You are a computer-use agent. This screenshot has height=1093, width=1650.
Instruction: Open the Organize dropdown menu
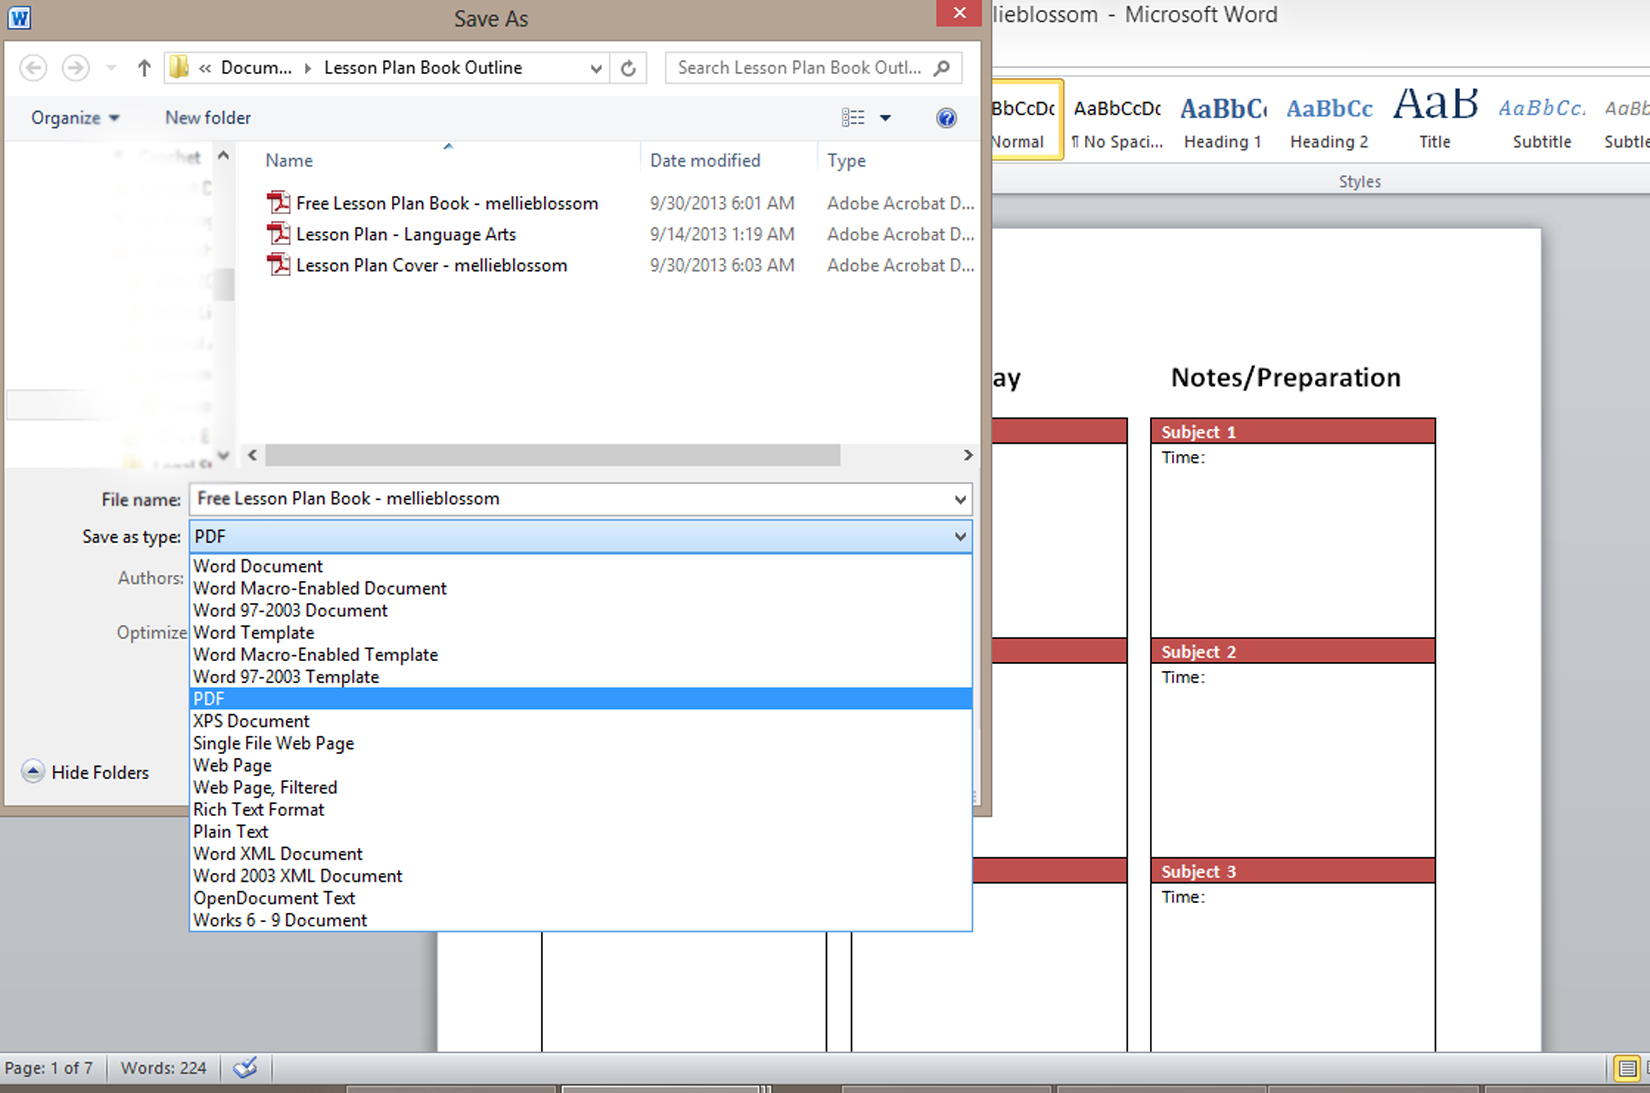75,118
